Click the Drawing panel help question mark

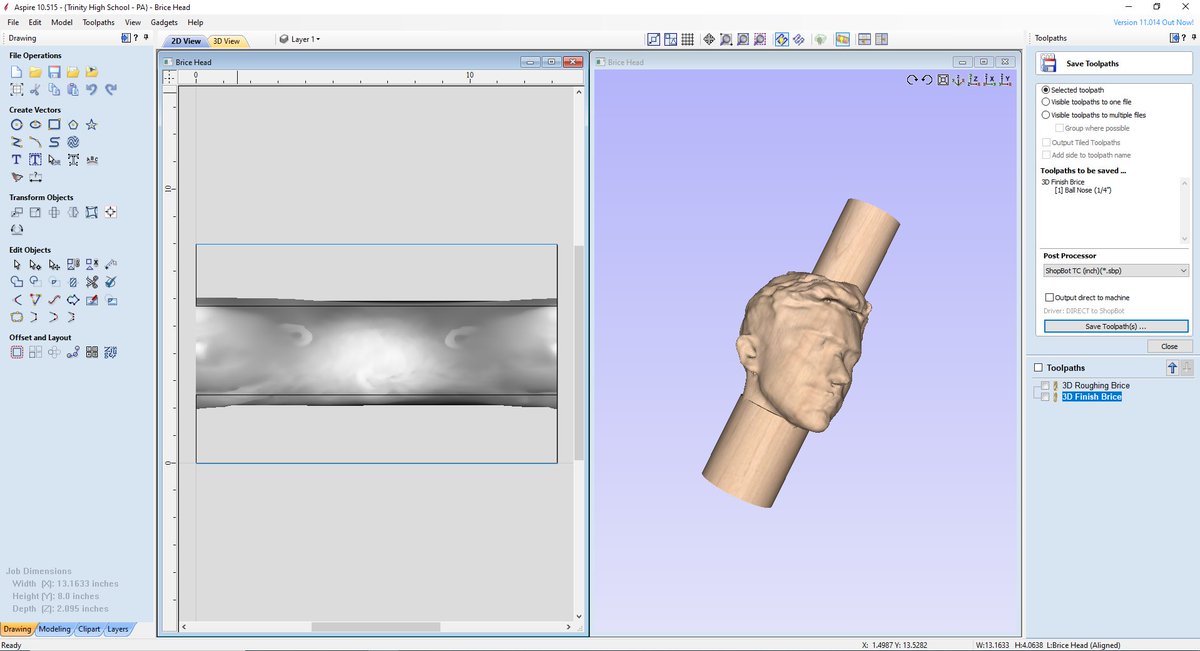coord(137,38)
